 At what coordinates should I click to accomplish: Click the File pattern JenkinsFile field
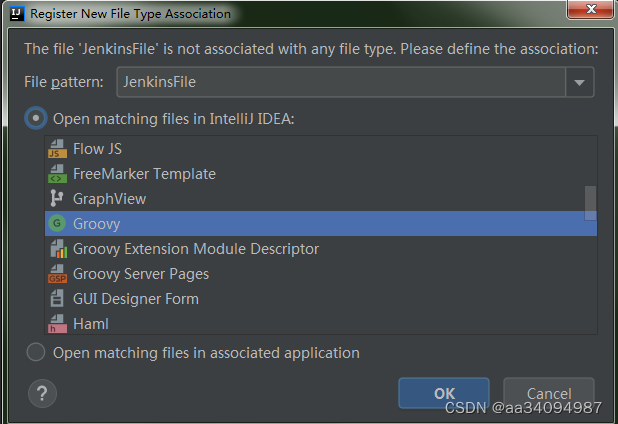341,82
